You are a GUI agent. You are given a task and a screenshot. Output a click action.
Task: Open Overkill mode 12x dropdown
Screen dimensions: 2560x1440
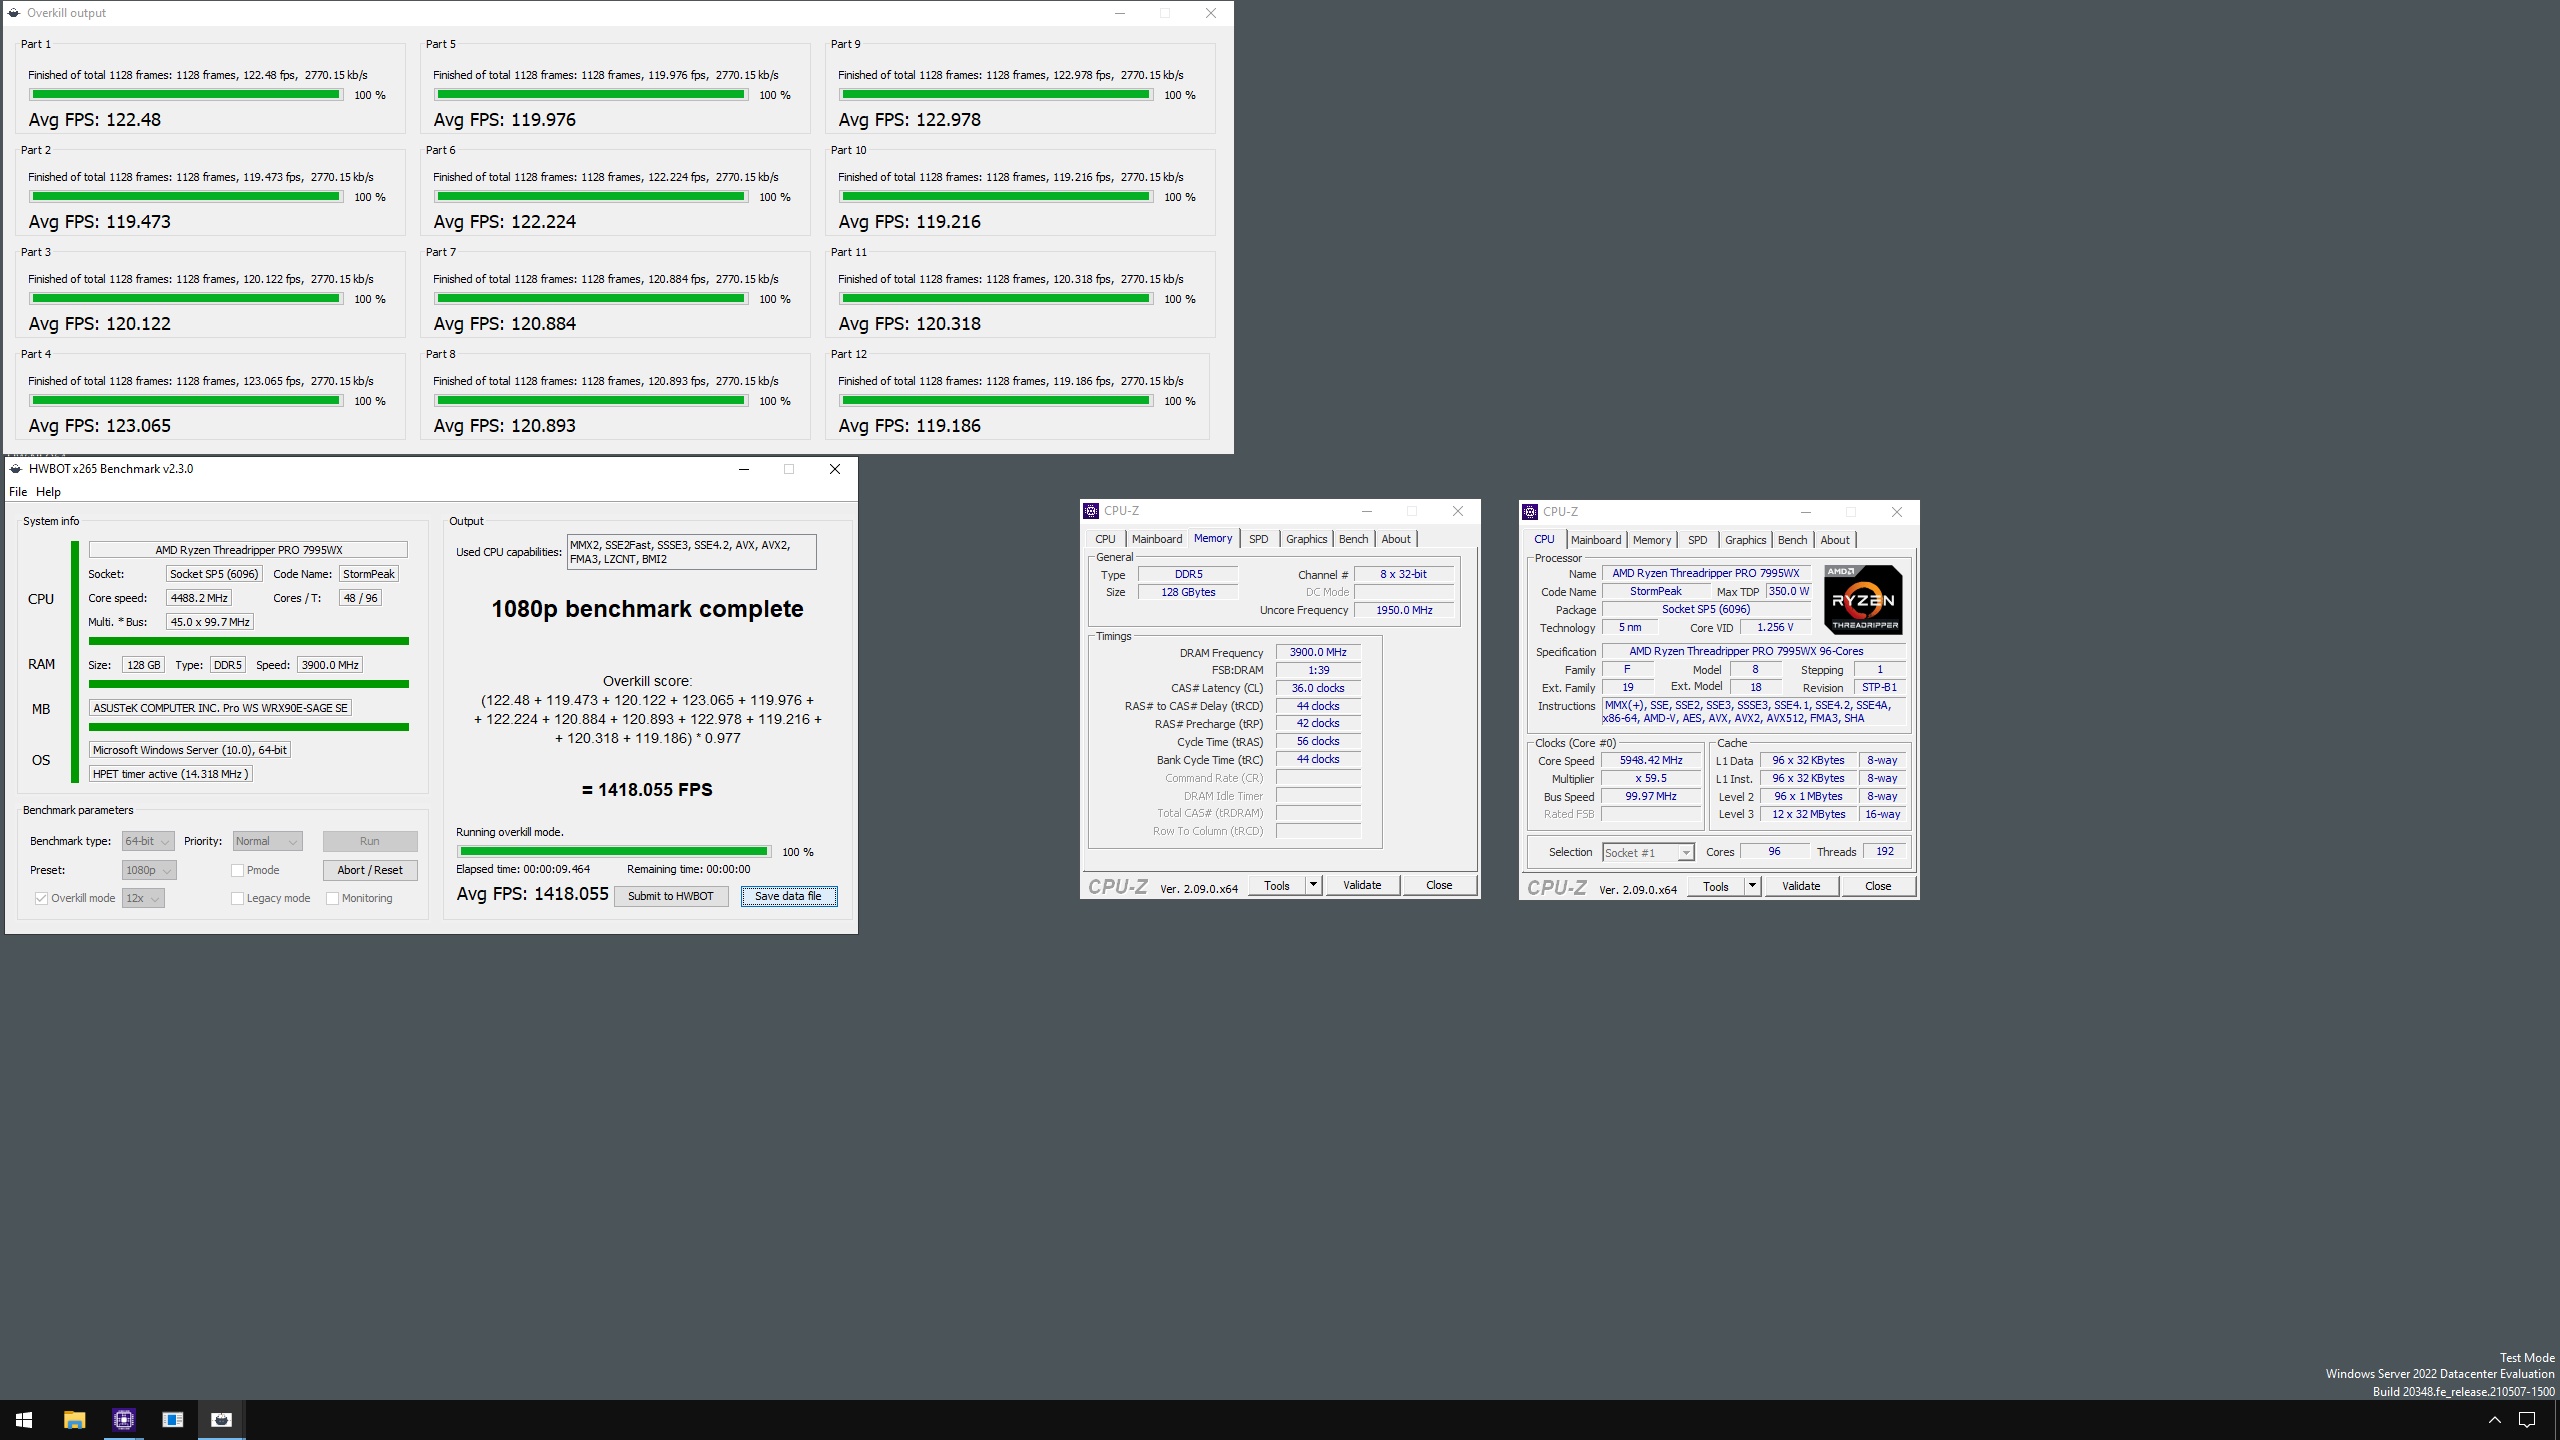click(143, 898)
